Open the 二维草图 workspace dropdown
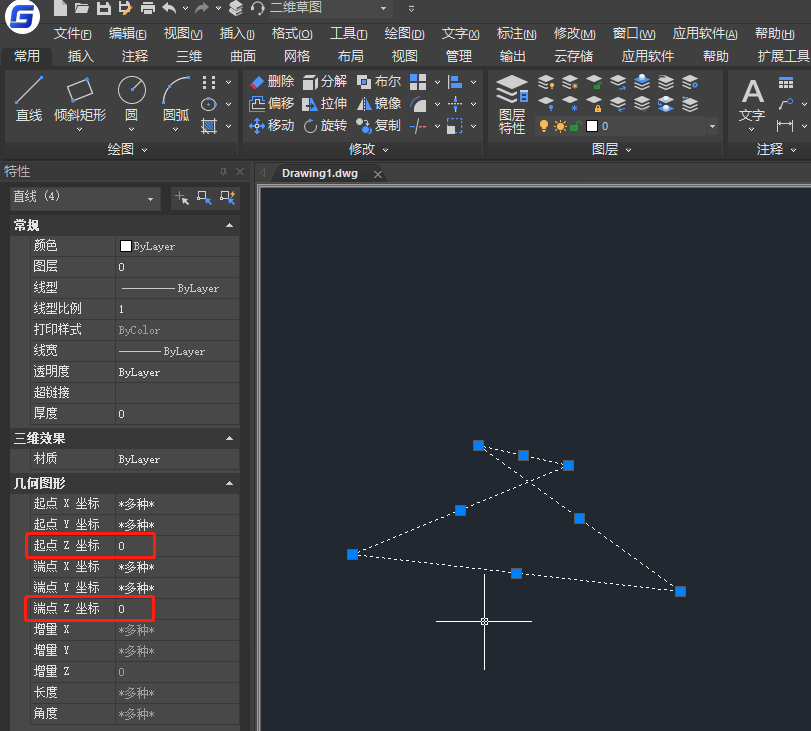 [383, 8]
